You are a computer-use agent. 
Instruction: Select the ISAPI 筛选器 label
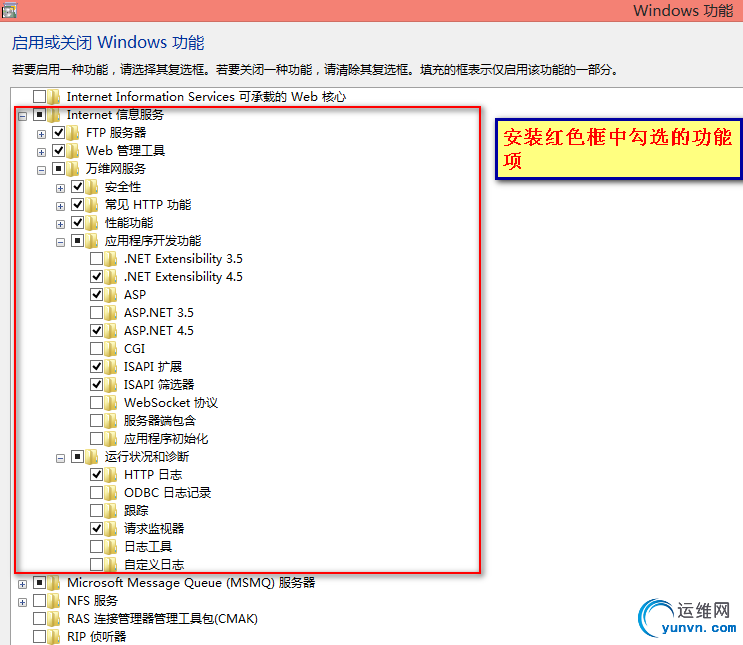(159, 385)
